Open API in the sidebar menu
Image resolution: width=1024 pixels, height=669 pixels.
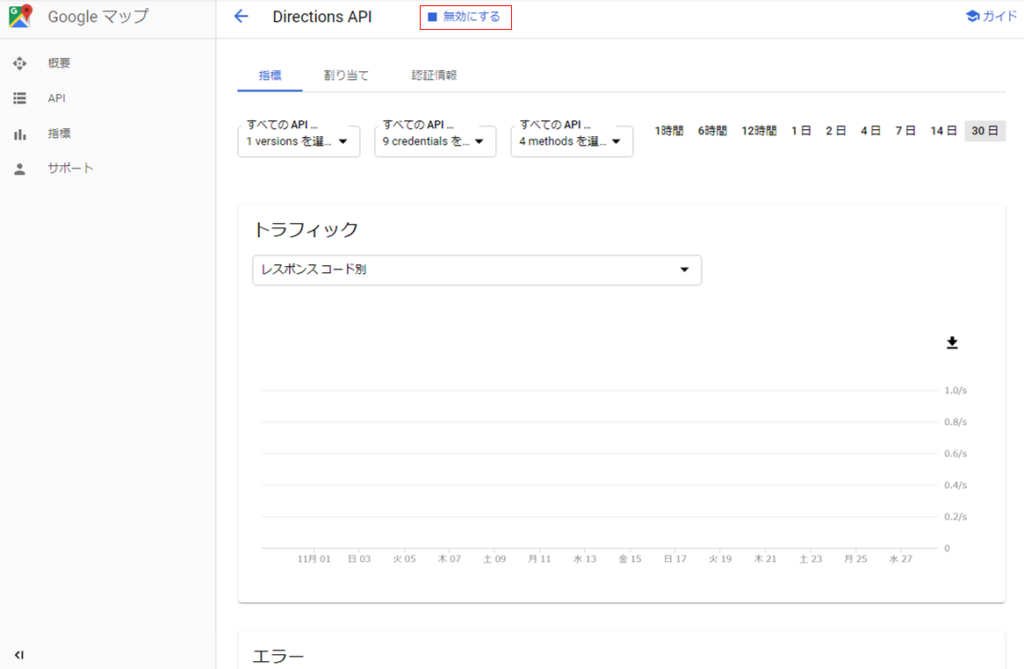[x=57, y=98]
